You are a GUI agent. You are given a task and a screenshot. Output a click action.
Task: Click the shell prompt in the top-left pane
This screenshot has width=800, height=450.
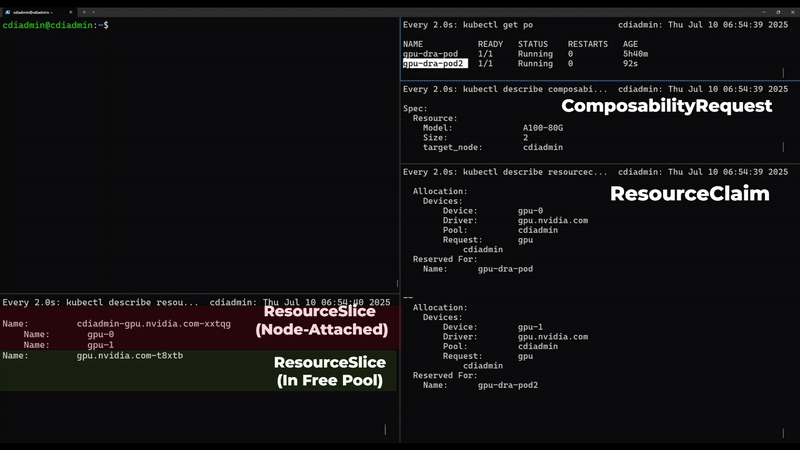(x=55, y=24)
